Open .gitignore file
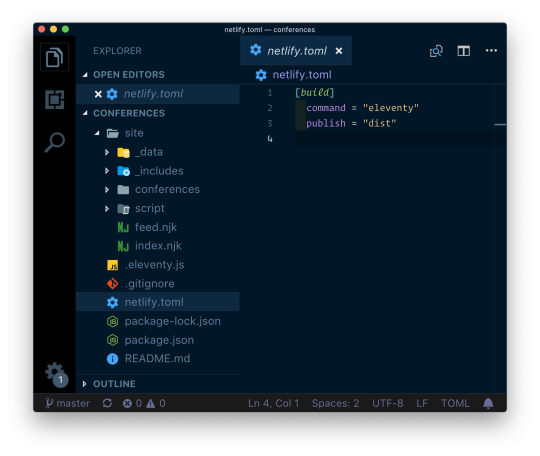Screen dimensions: 540x456 158,284
